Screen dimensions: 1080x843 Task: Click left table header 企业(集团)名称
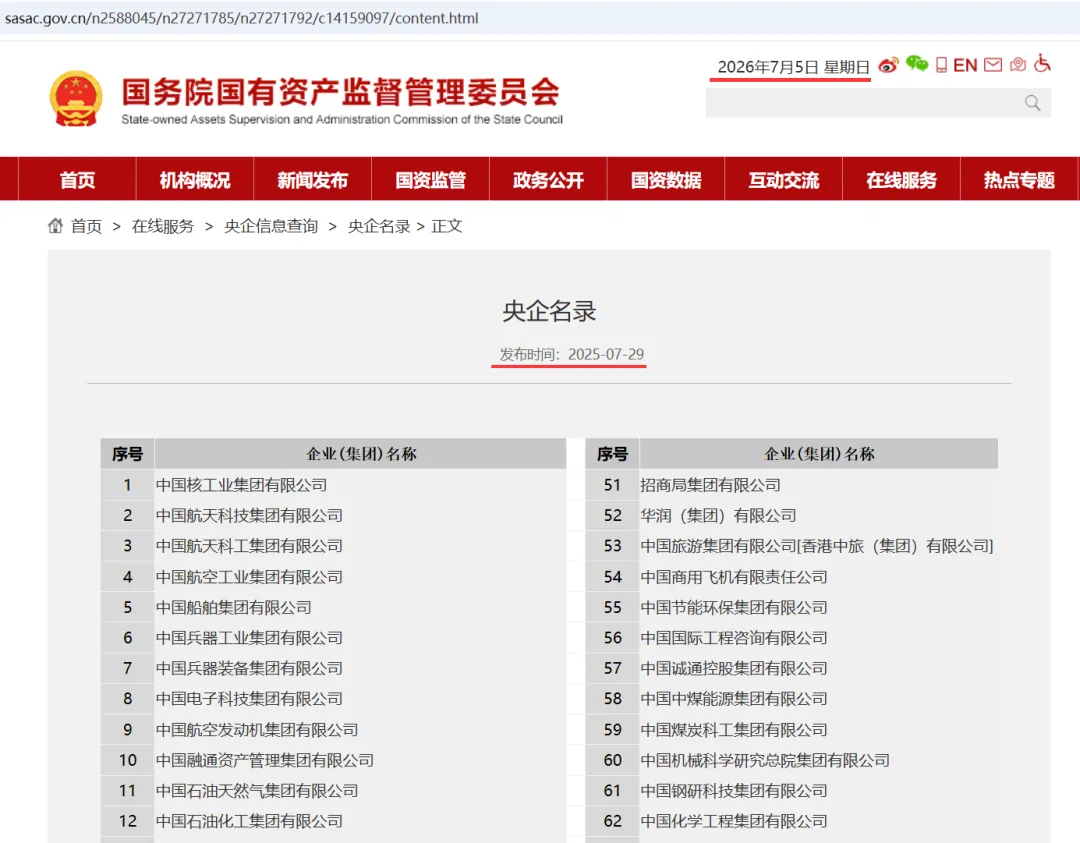click(361, 454)
